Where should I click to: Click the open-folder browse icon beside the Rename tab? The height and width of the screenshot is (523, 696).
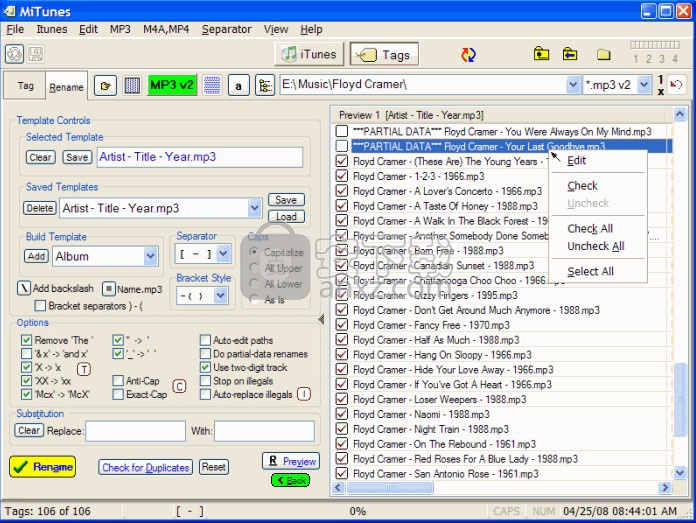coord(105,85)
